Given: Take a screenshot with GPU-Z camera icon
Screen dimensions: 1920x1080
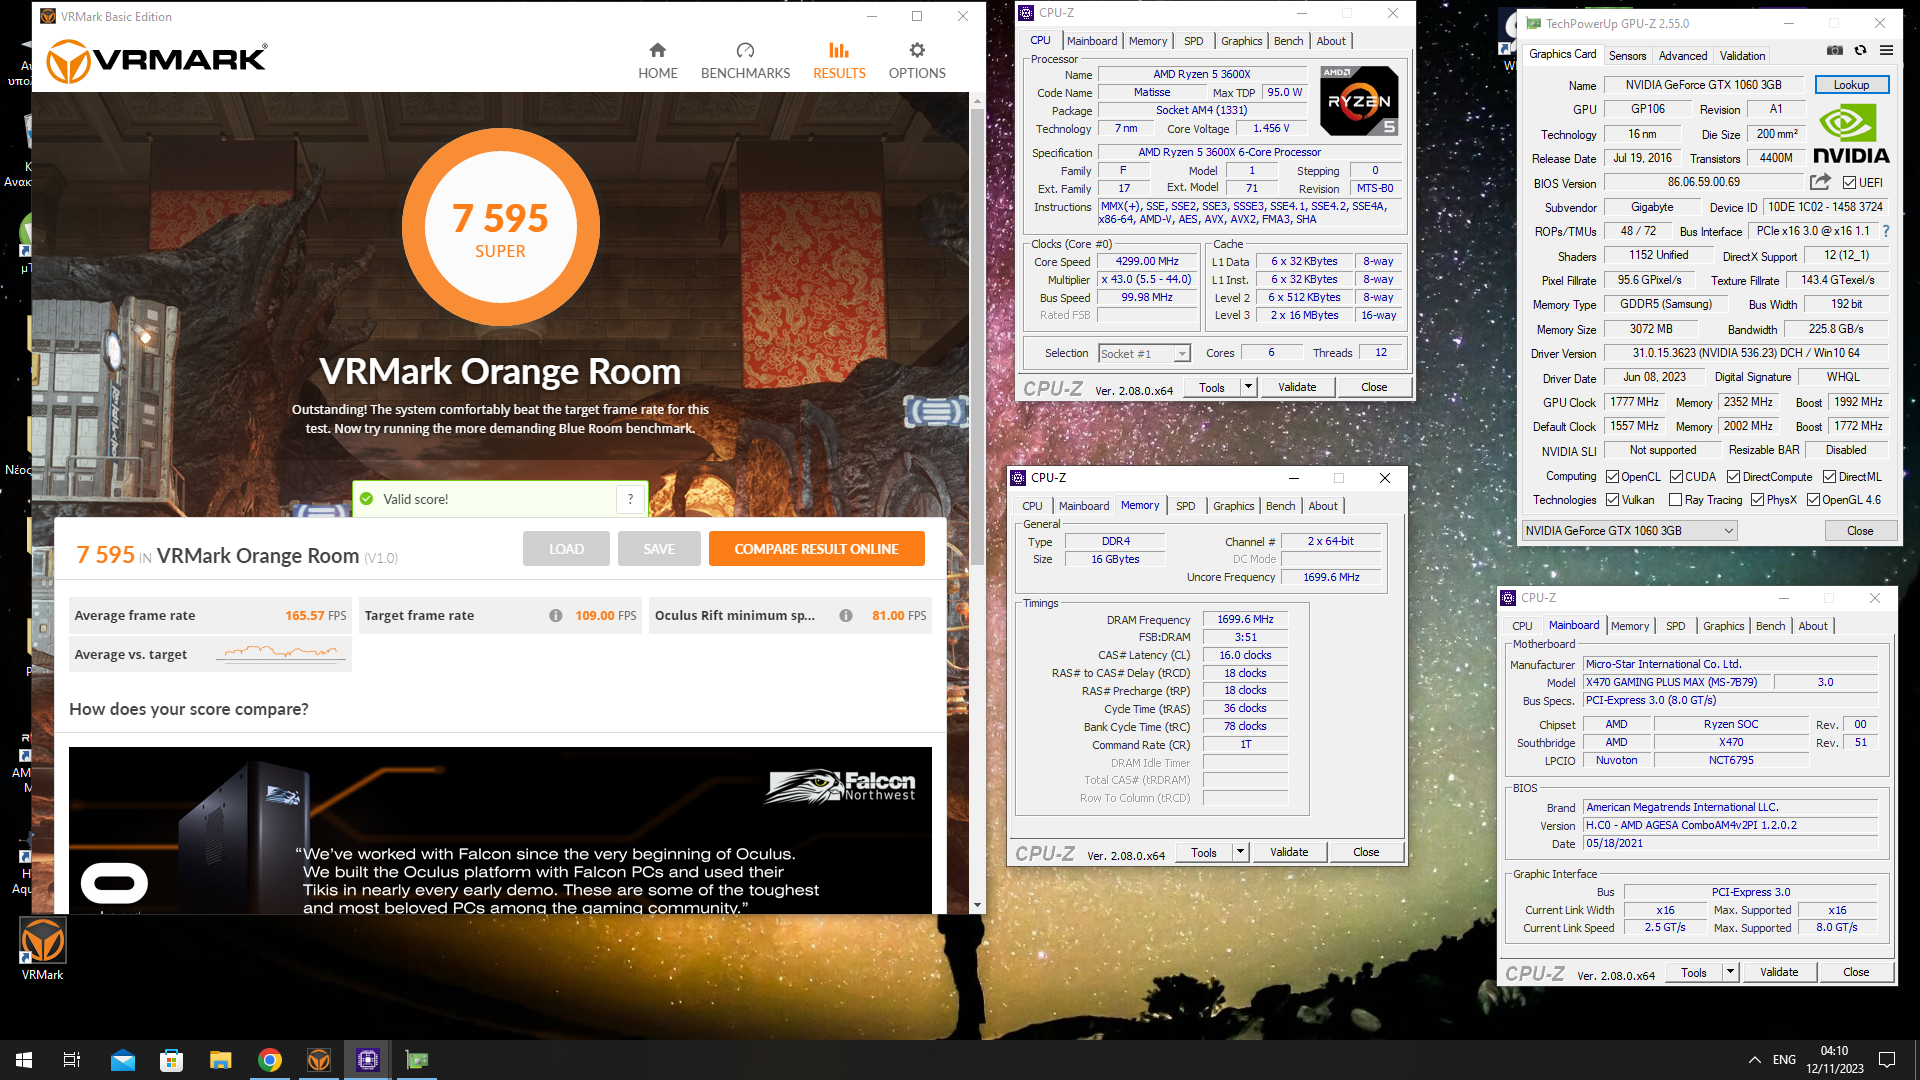Looking at the screenshot, I should [1835, 50].
